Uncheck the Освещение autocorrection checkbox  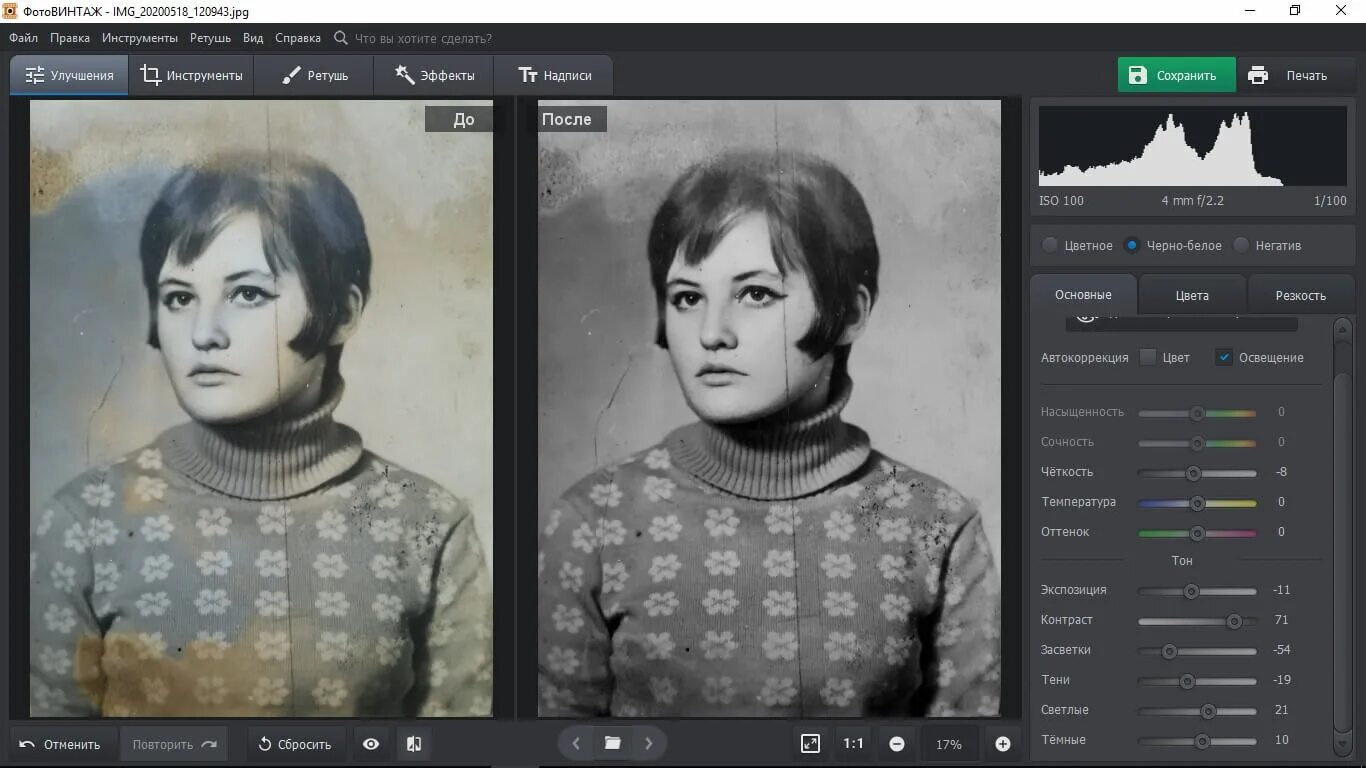[x=1224, y=357]
